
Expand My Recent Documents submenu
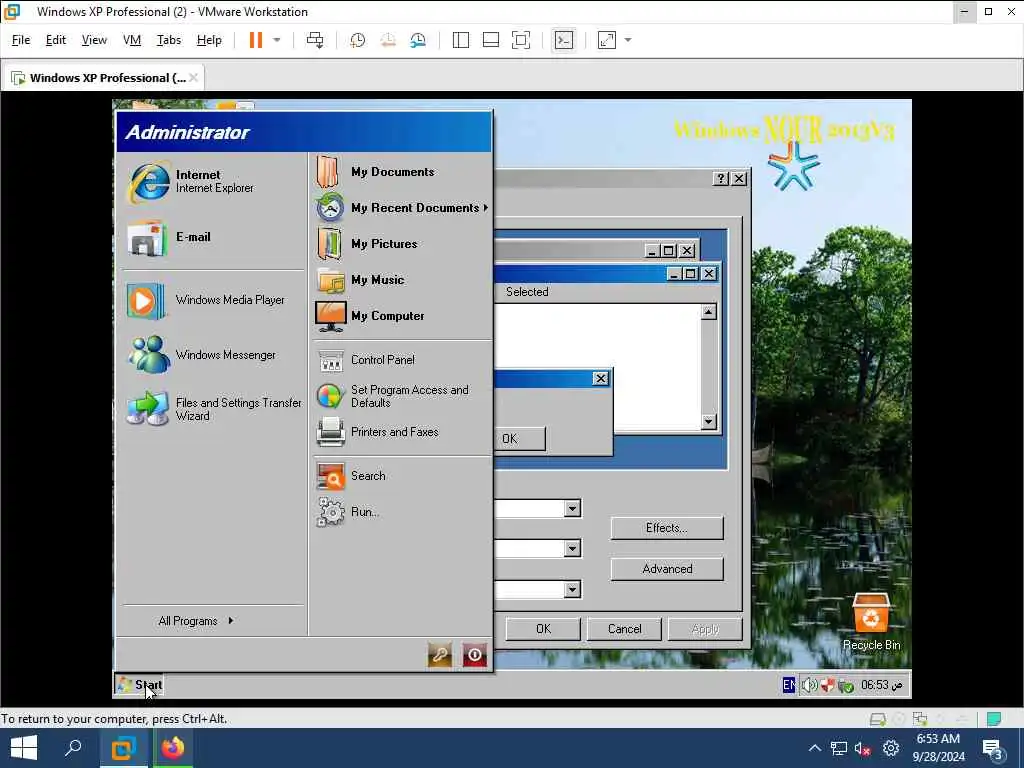pyautogui.click(x=402, y=208)
